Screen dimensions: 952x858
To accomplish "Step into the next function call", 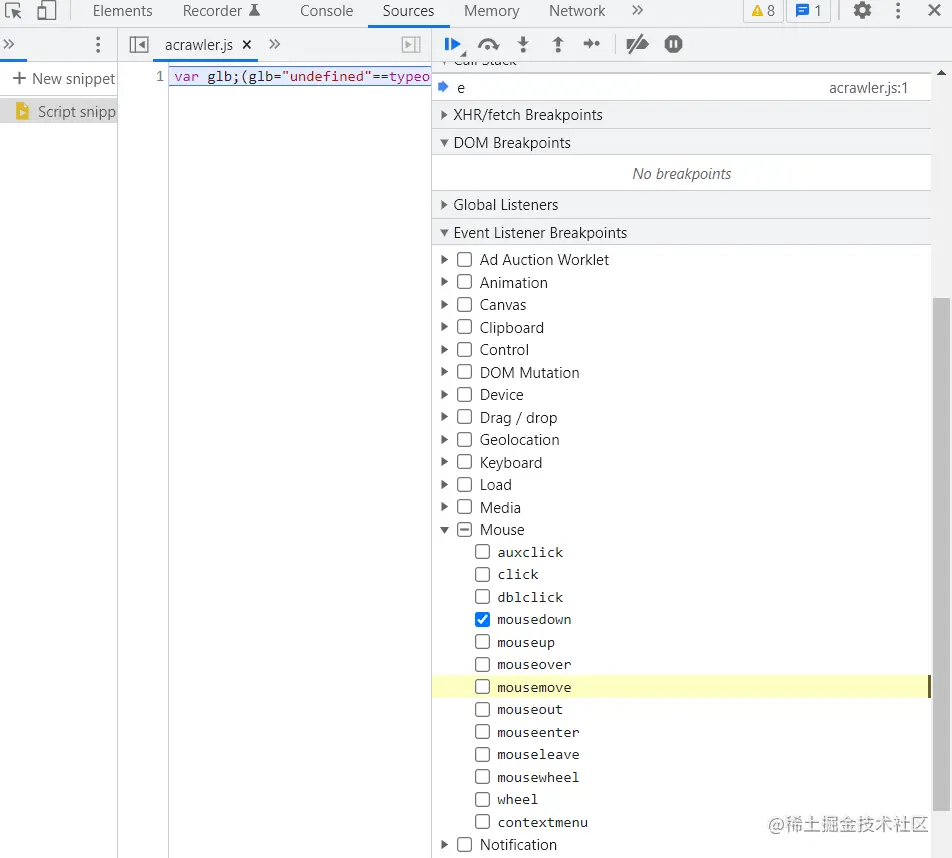I will (523, 44).
